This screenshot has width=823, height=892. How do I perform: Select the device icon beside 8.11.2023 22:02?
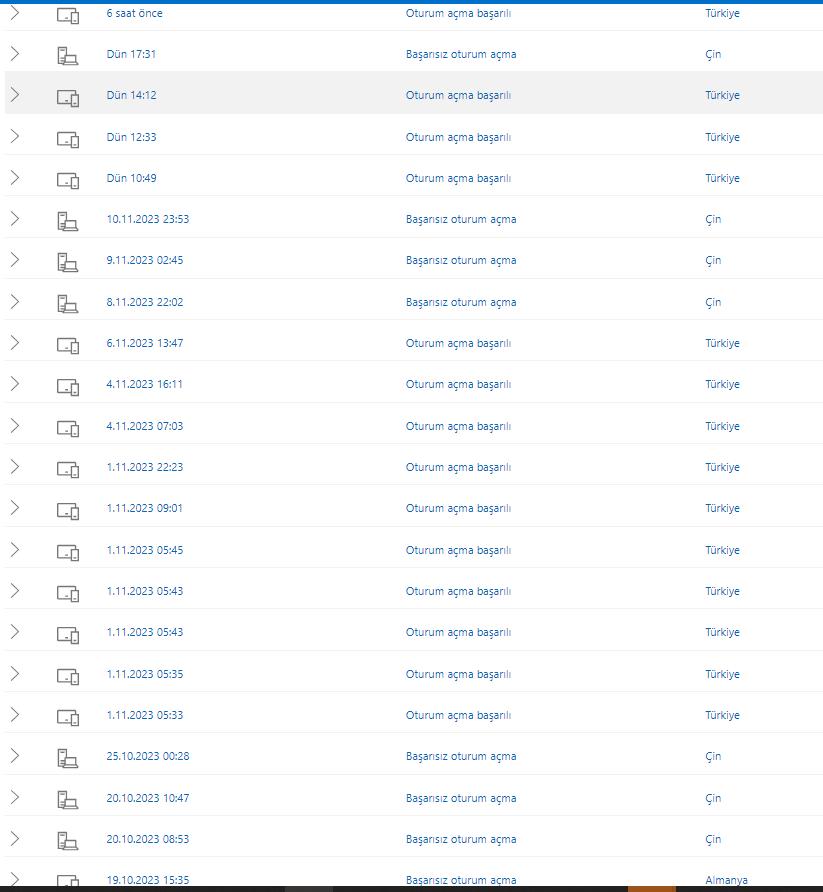[68, 304]
